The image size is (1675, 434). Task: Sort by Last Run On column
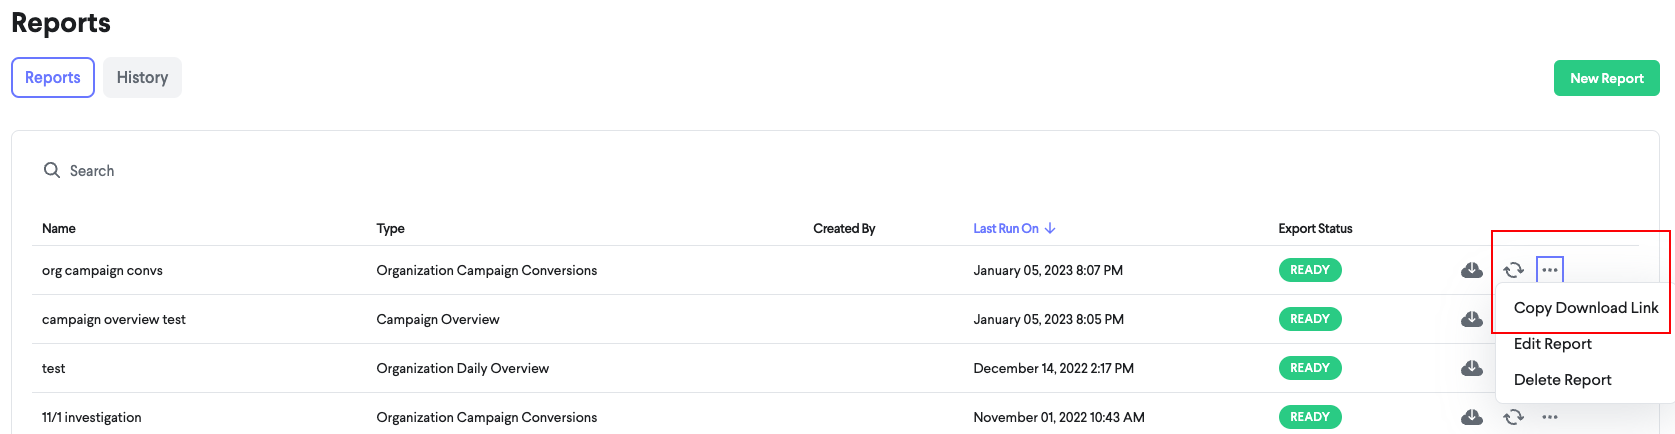1006,229
